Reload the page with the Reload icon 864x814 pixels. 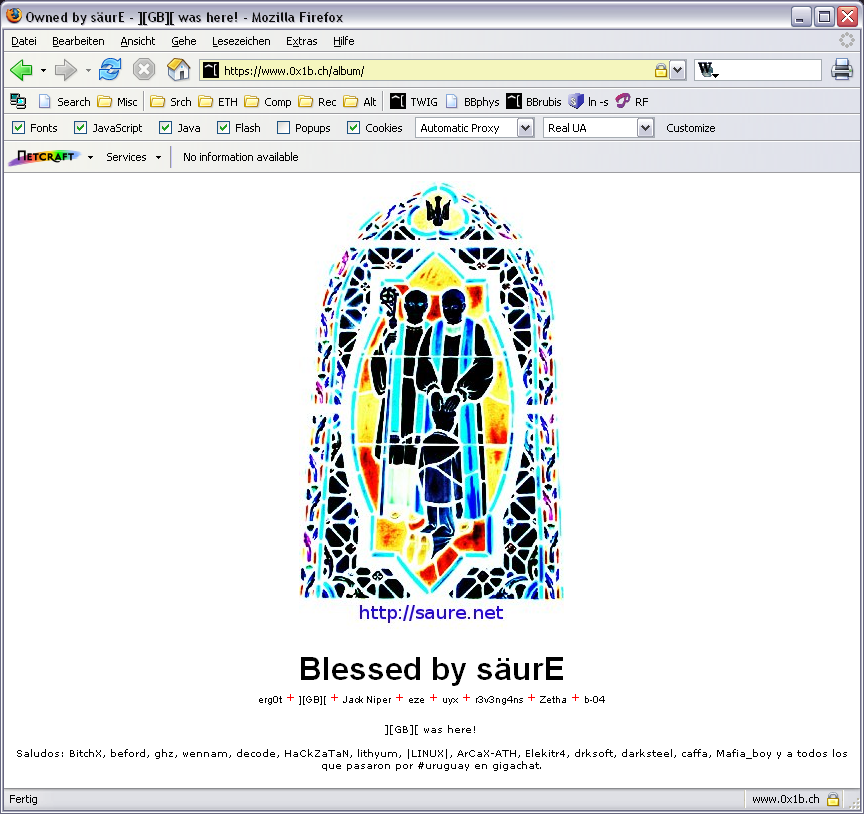110,70
